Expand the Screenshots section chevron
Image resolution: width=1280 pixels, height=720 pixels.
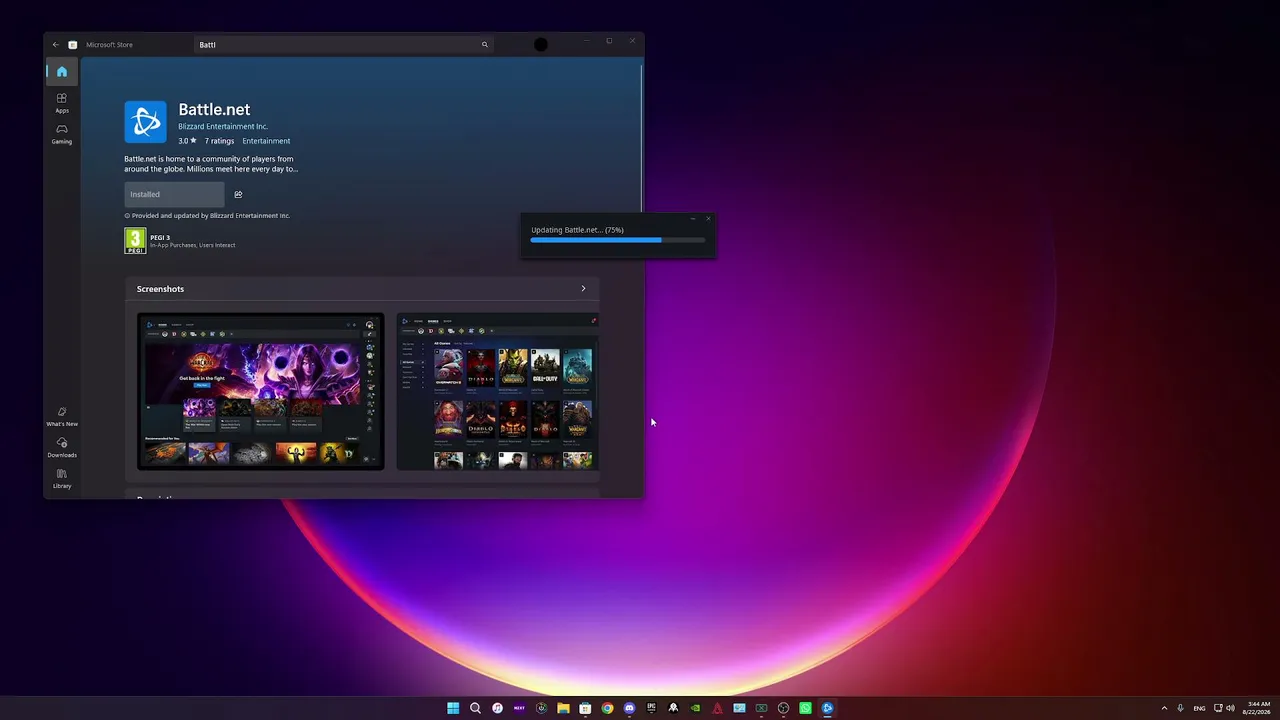pyautogui.click(x=584, y=289)
